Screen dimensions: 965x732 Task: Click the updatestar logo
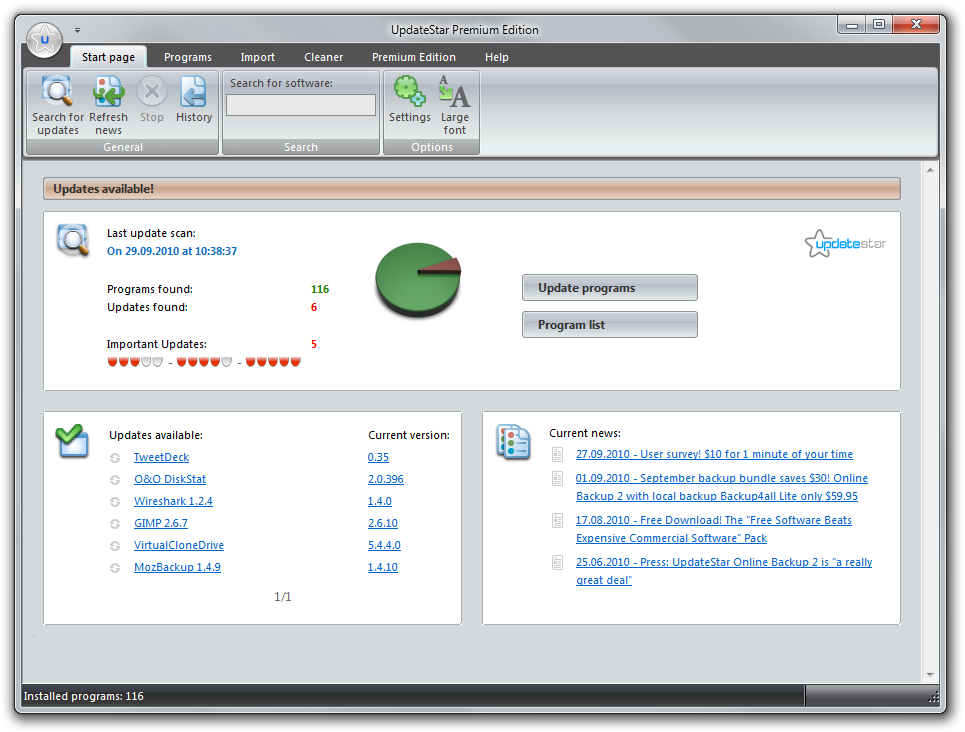[x=845, y=244]
